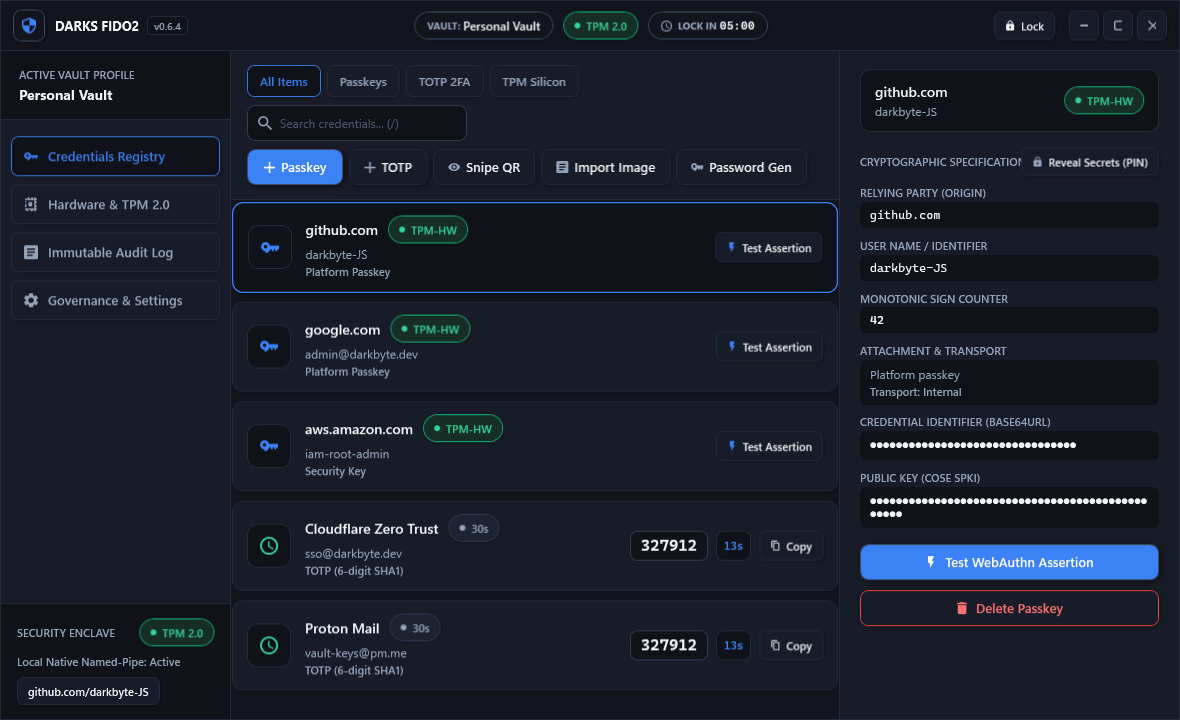Add a new TOTP entry

(x=388, y=167)
